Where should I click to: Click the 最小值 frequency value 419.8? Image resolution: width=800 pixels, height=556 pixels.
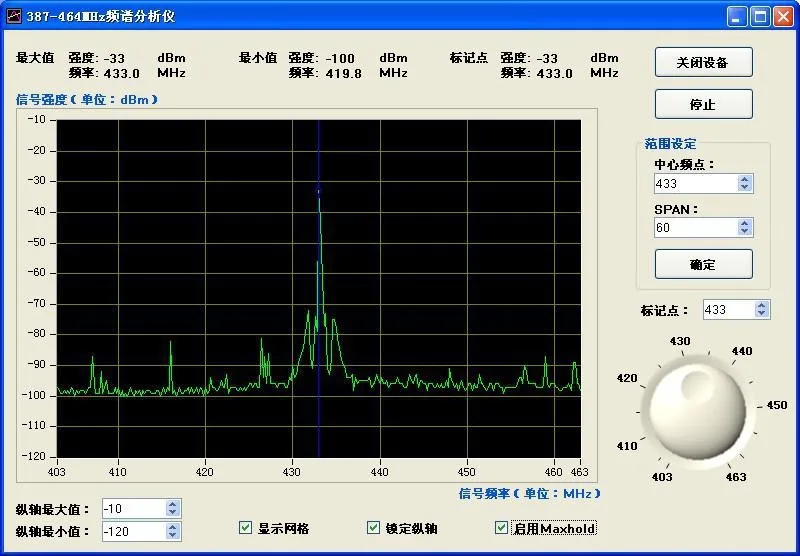point(344,73)
